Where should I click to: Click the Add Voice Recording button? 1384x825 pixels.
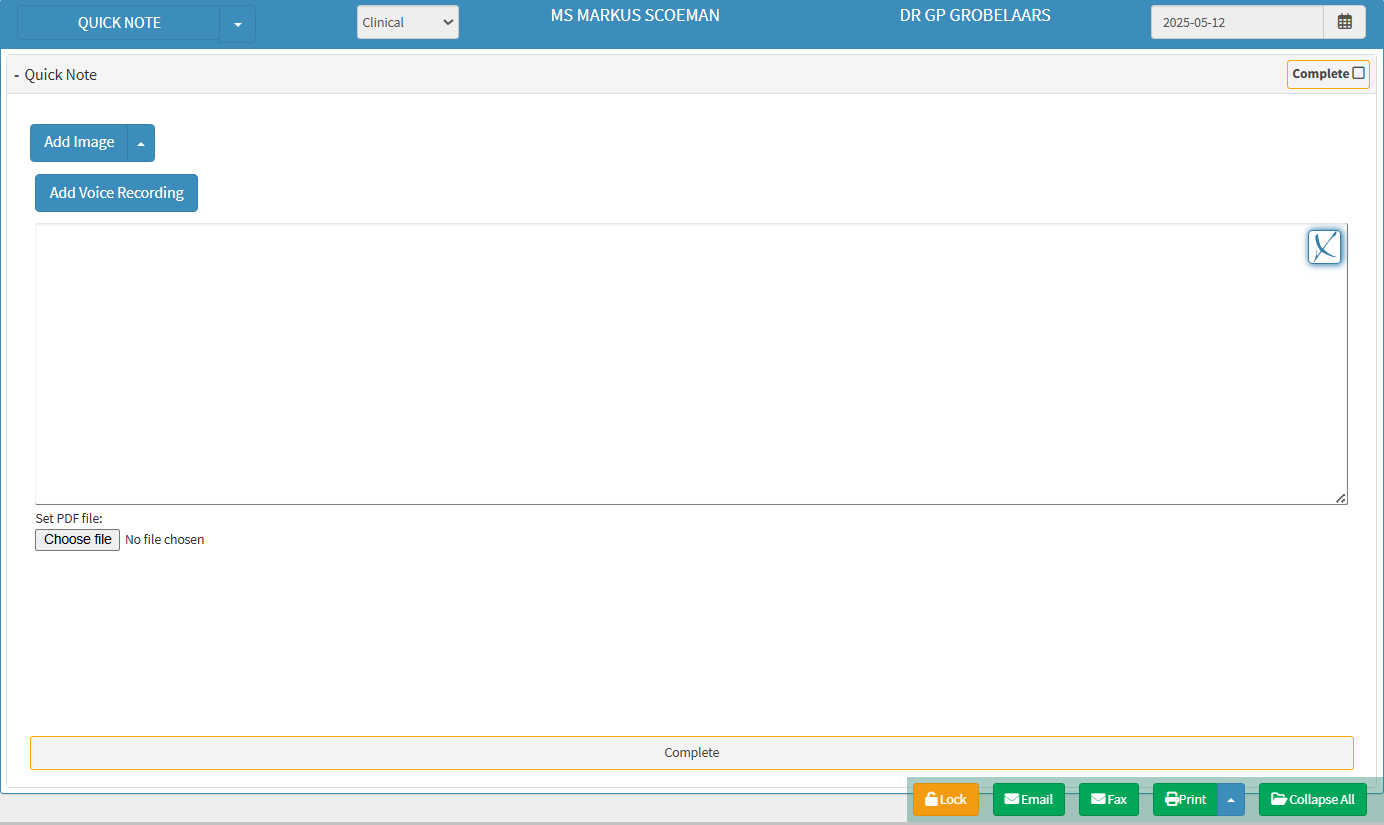pyautogui.click(x=116, y=193)
